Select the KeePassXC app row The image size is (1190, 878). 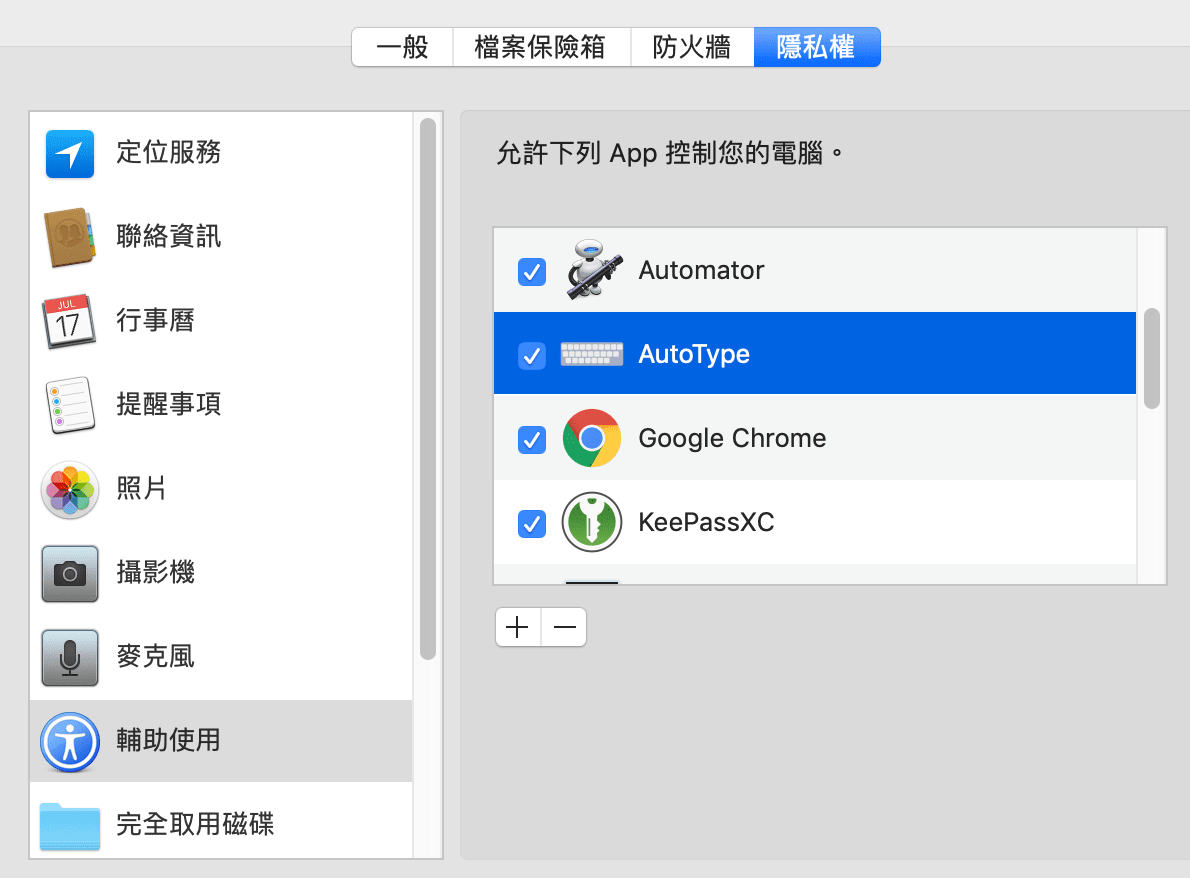pyautogui.click(x=814, y=522)
